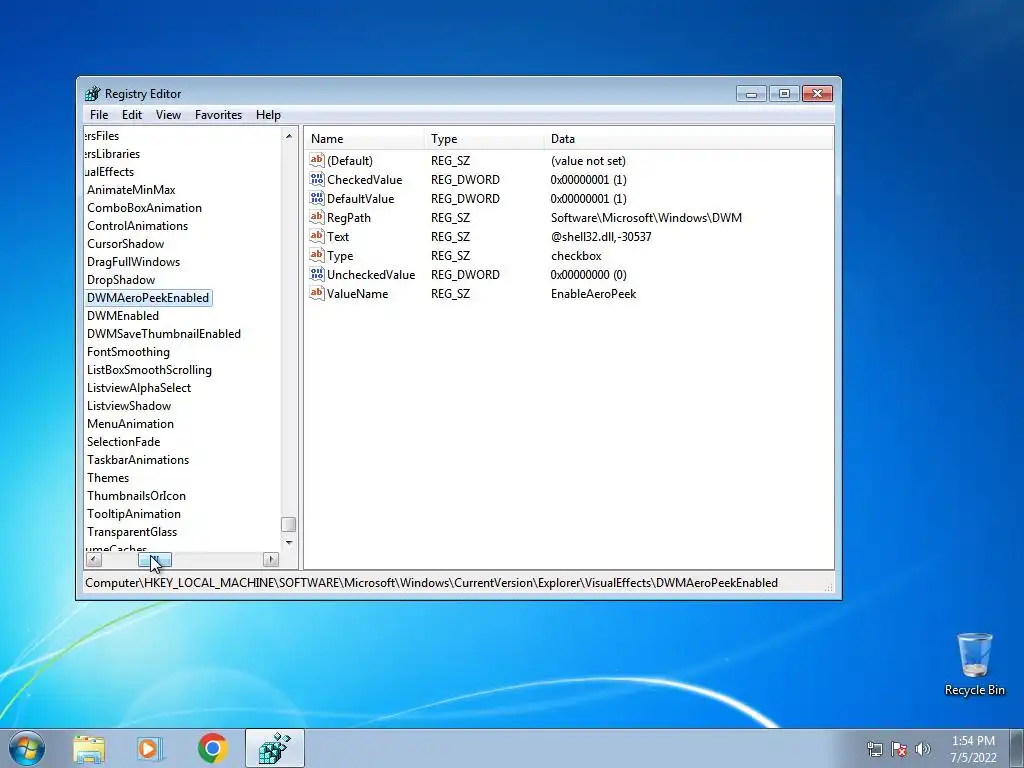This screenshot has height=768, width=1024.
Task: Select the ListviewAlphaSelect key
Action: (x=139, y=388)
